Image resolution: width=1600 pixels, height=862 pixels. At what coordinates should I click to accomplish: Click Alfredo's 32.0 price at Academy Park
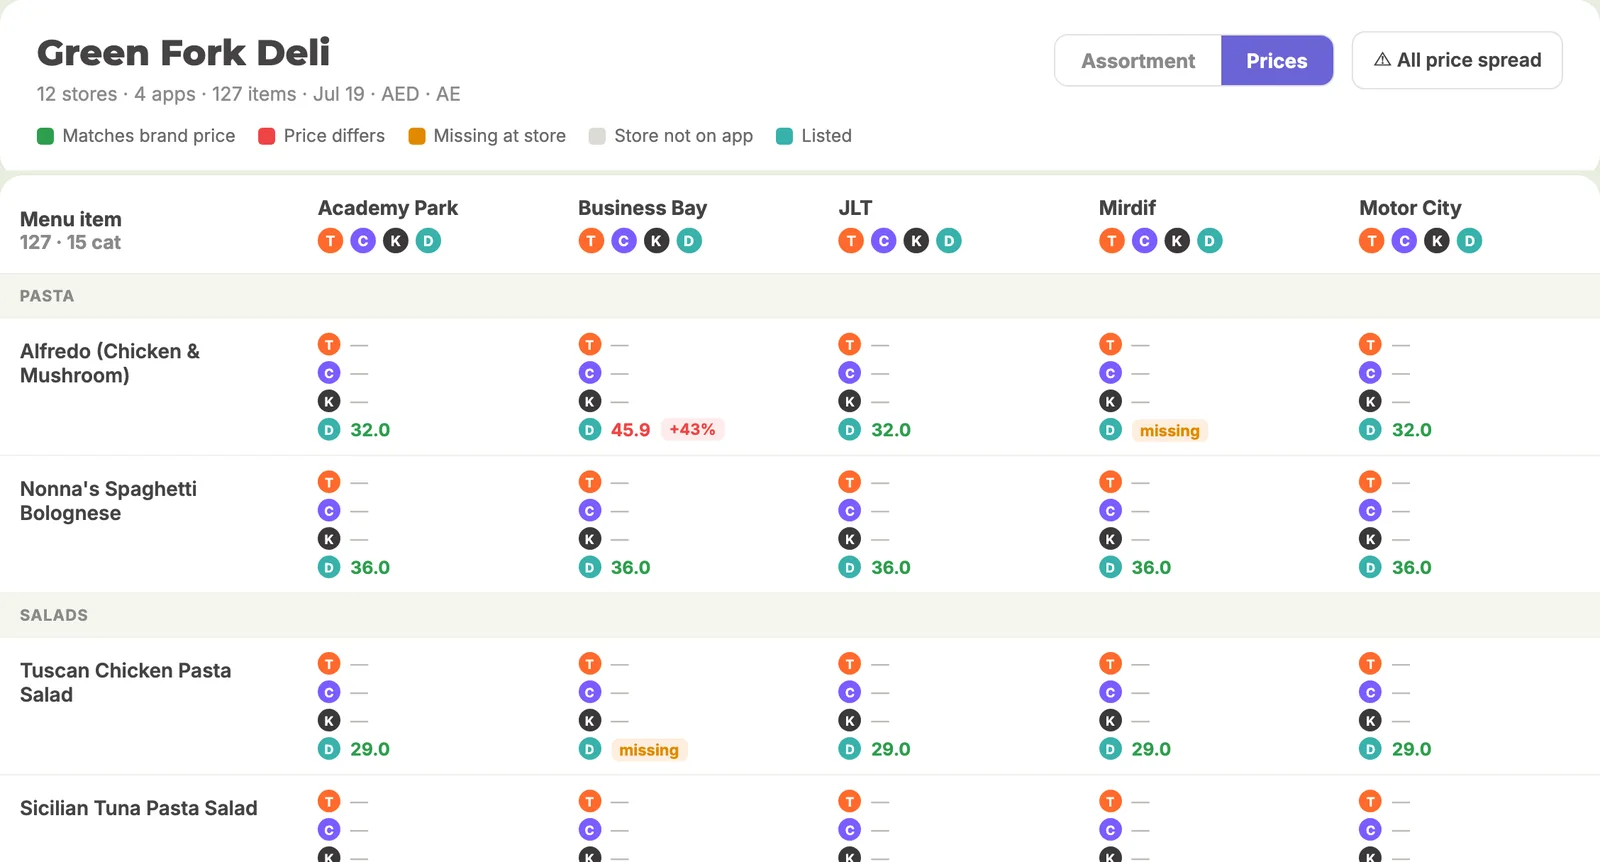tap(370, 430)
